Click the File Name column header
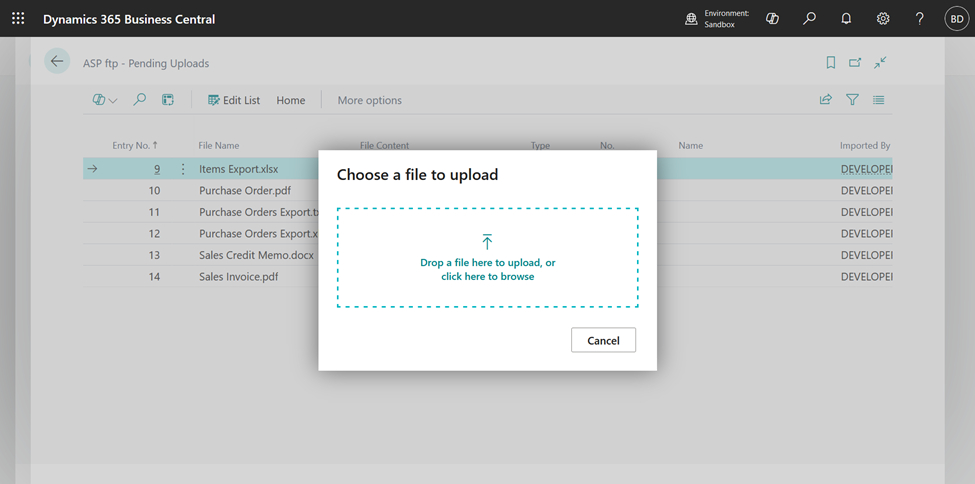The width and height of the screenshot is (975, 484). pyautogui.click(x=219, y=145)
